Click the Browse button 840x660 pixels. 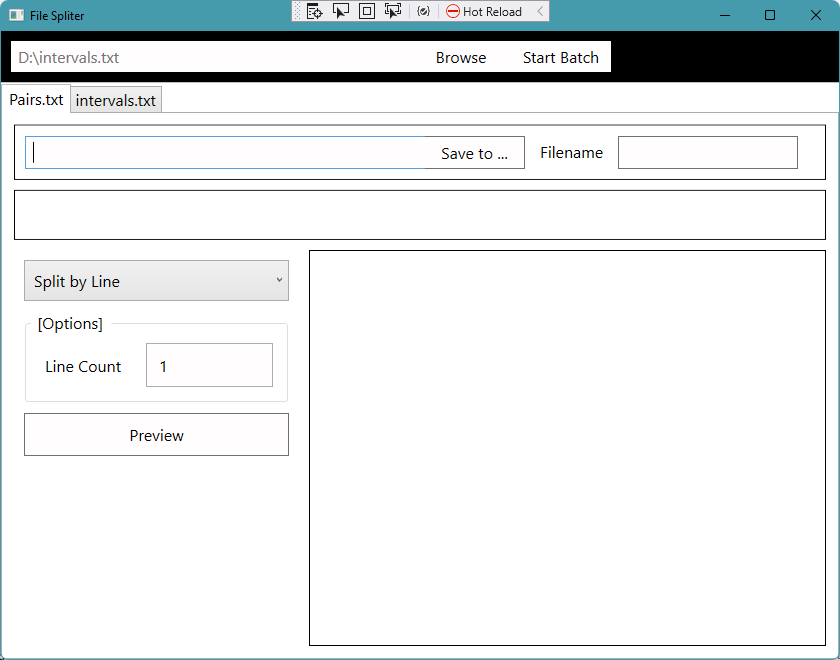pos(461,58)
